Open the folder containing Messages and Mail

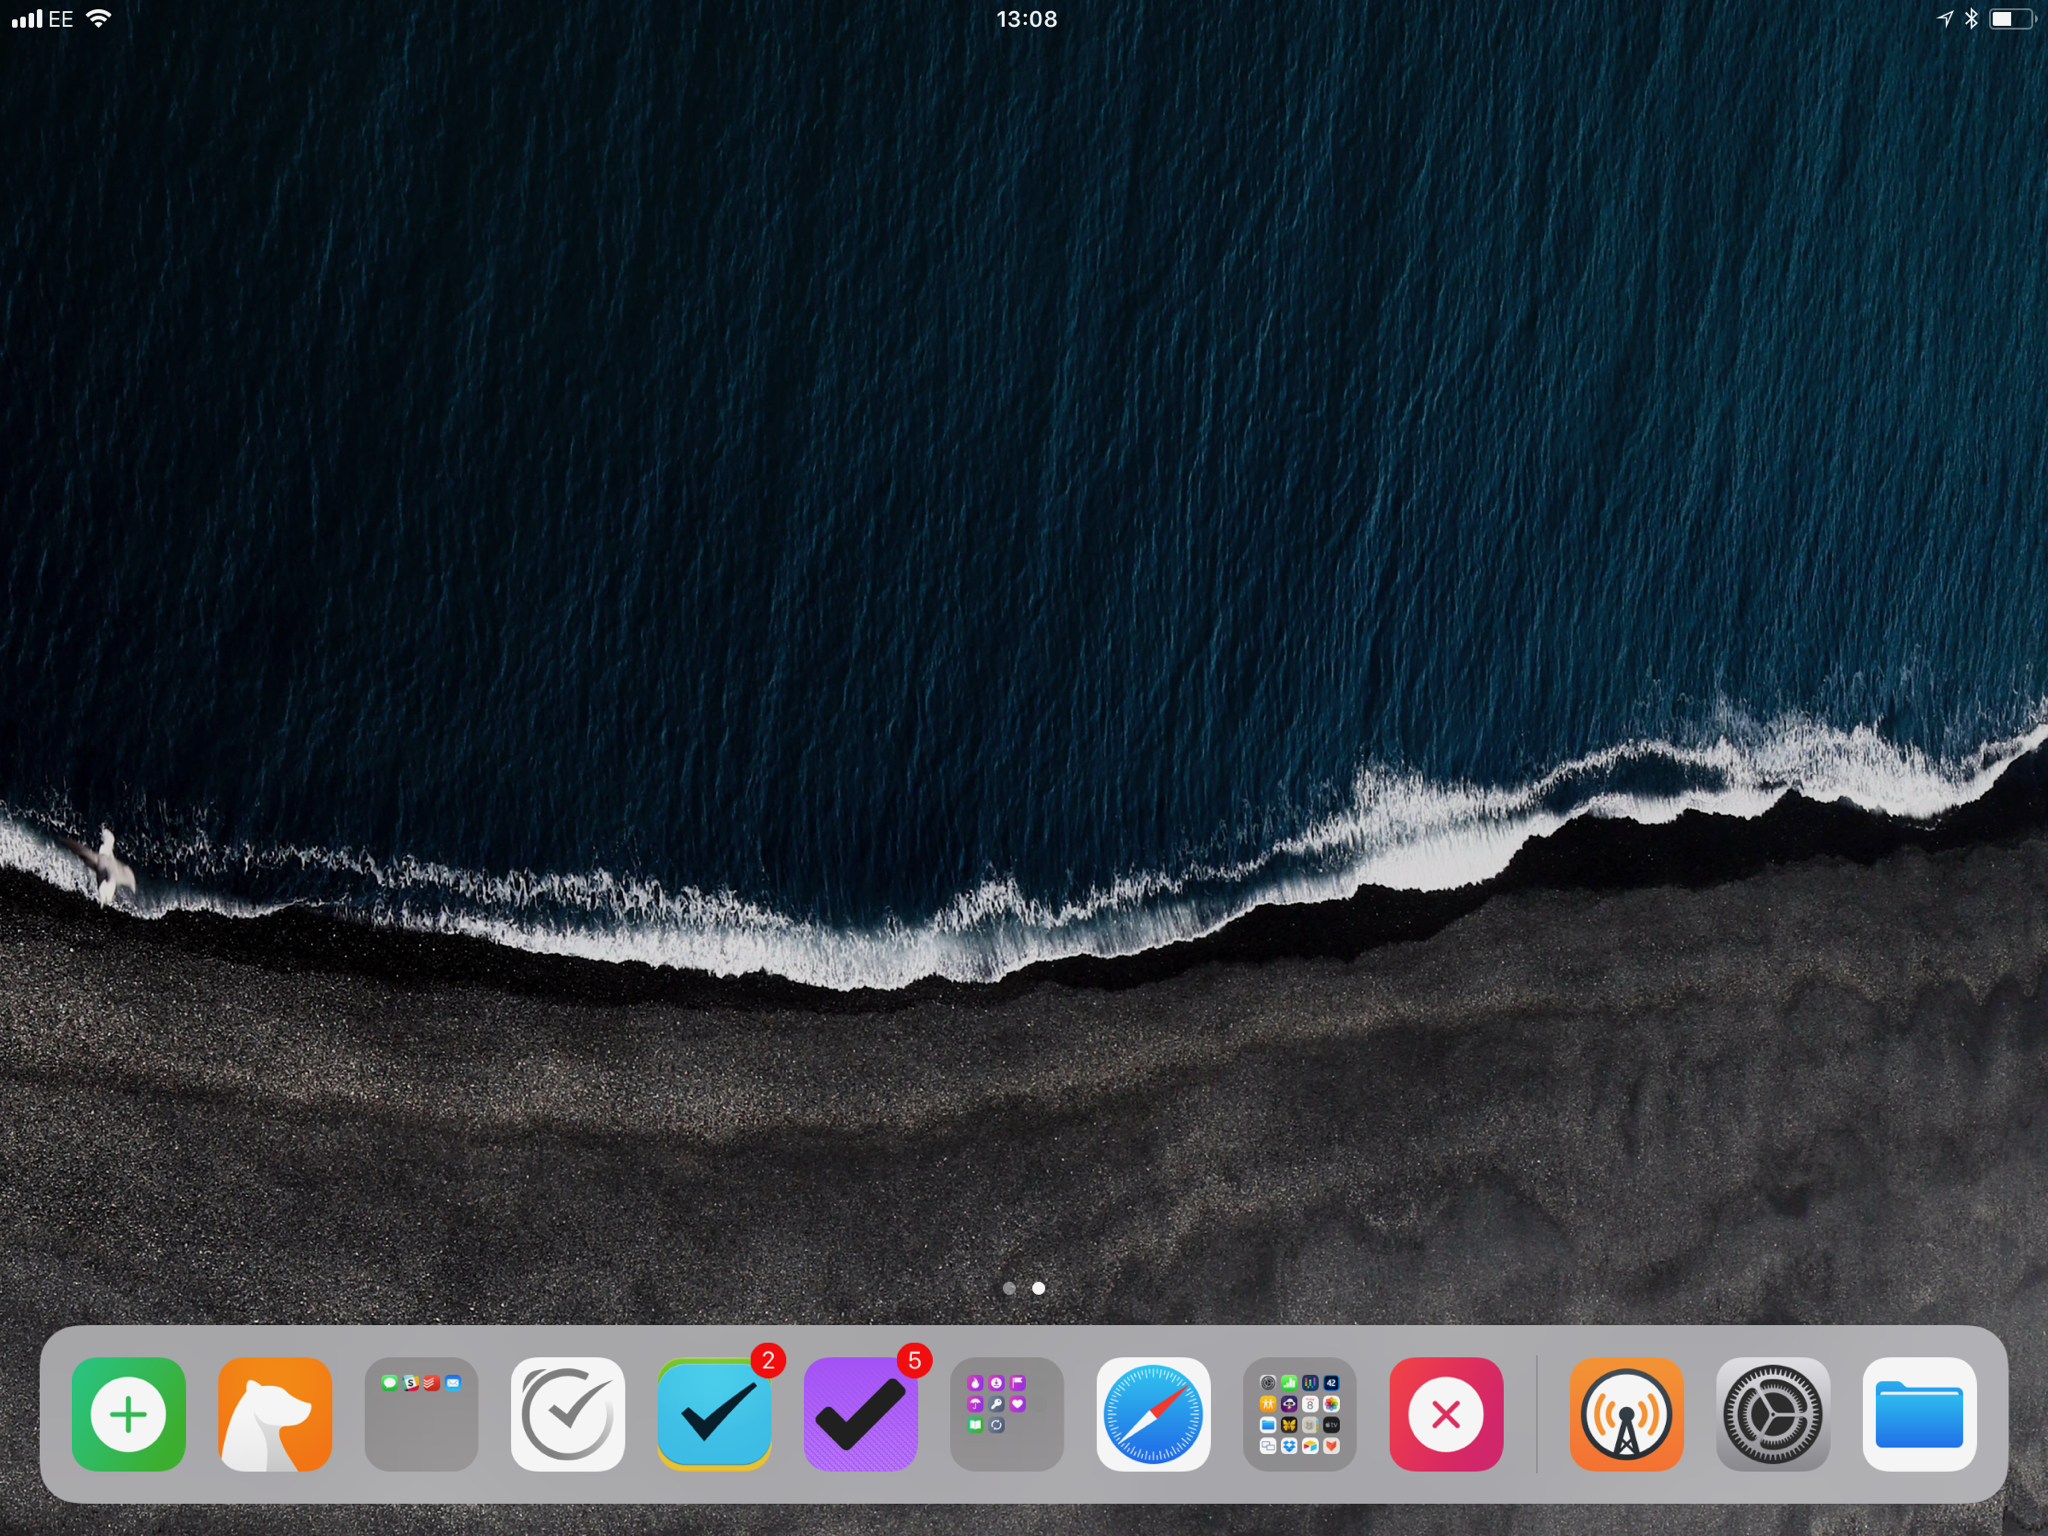tap(421, 1414)
